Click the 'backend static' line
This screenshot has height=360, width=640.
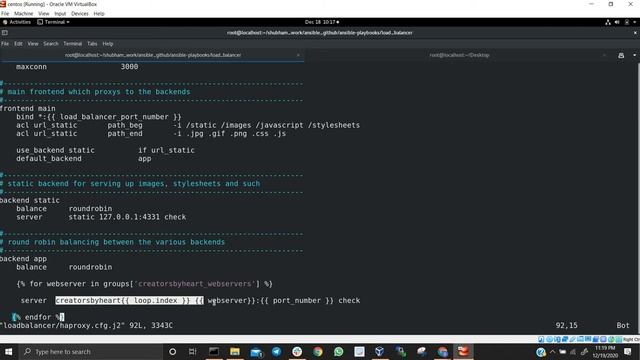(x=30, y=200)
